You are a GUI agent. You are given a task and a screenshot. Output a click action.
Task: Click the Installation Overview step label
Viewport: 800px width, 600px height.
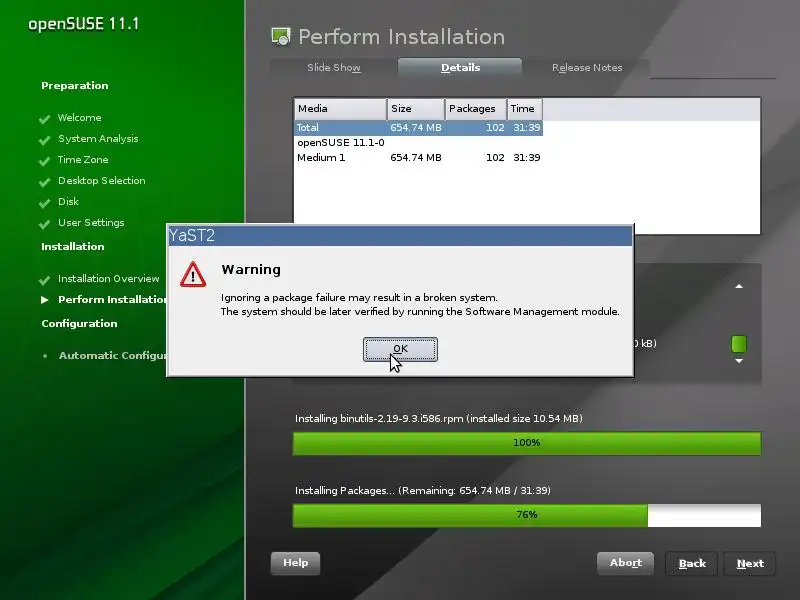109,279
